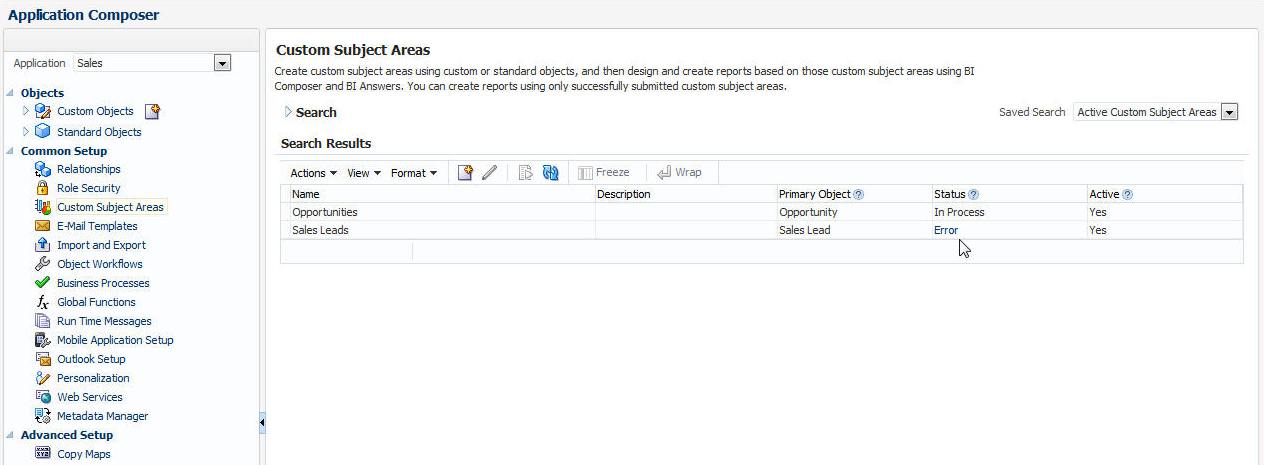Click the Submit document icon in the toolbar
The height and width of the screenshot is (465, 1264).
(x=526, y=173)
